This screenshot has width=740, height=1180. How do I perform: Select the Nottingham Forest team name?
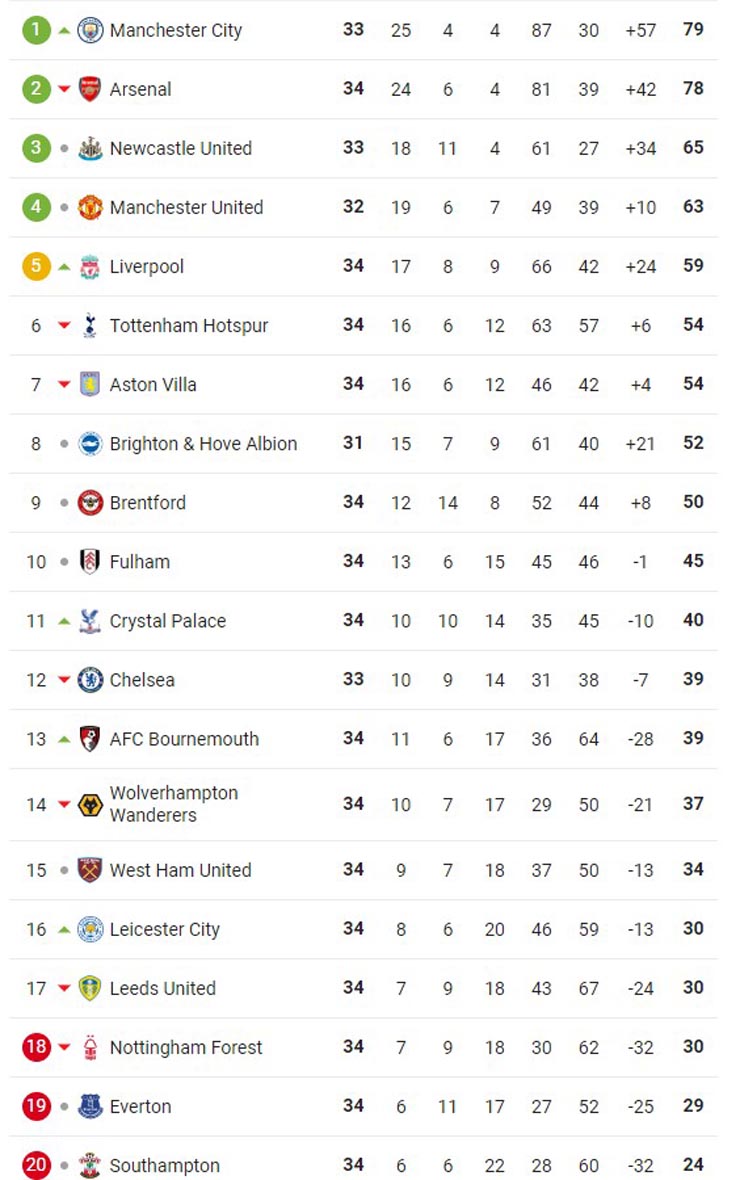[186, 1048]
